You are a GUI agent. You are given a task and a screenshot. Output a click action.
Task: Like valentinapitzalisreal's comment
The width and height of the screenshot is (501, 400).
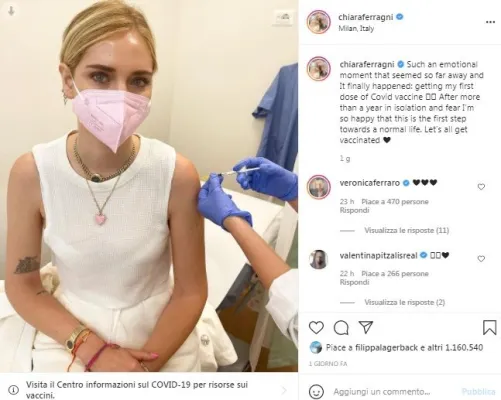[x=481, y=259]
